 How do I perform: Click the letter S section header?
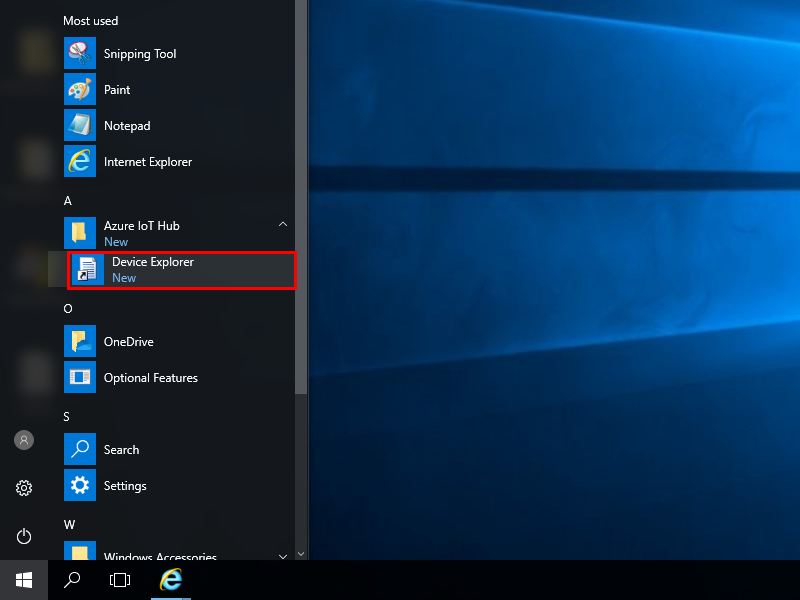(67, 417)
